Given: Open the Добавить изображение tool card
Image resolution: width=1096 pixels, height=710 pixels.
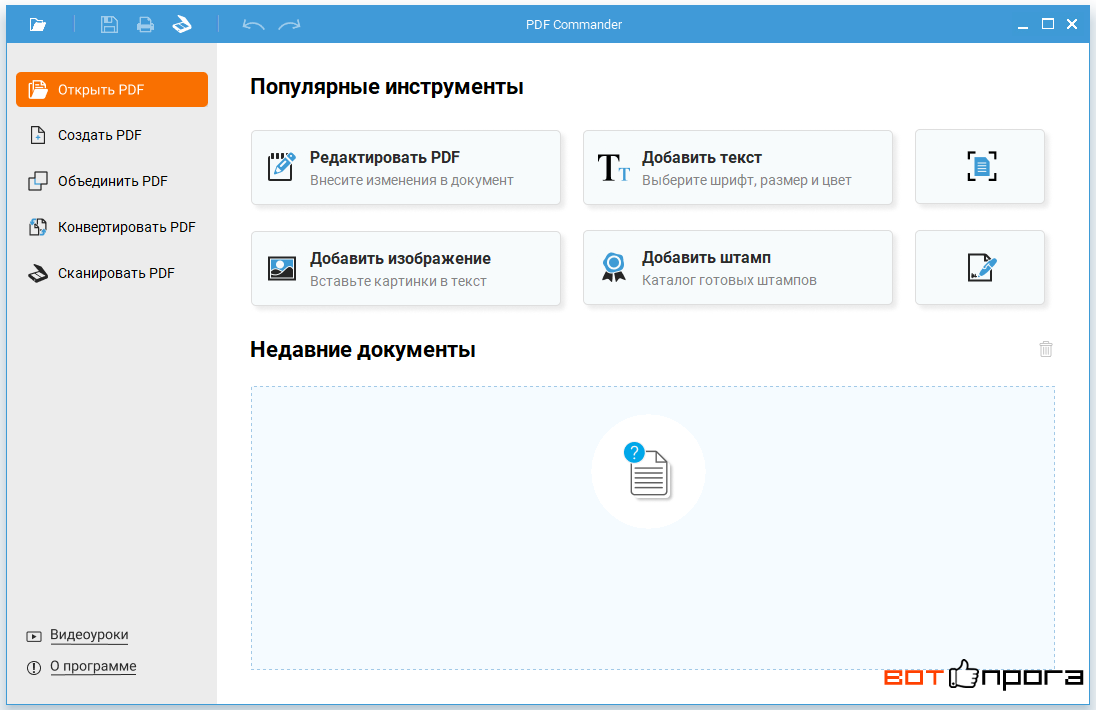Looking at the screenshot, I should click(x=406, y=268).
